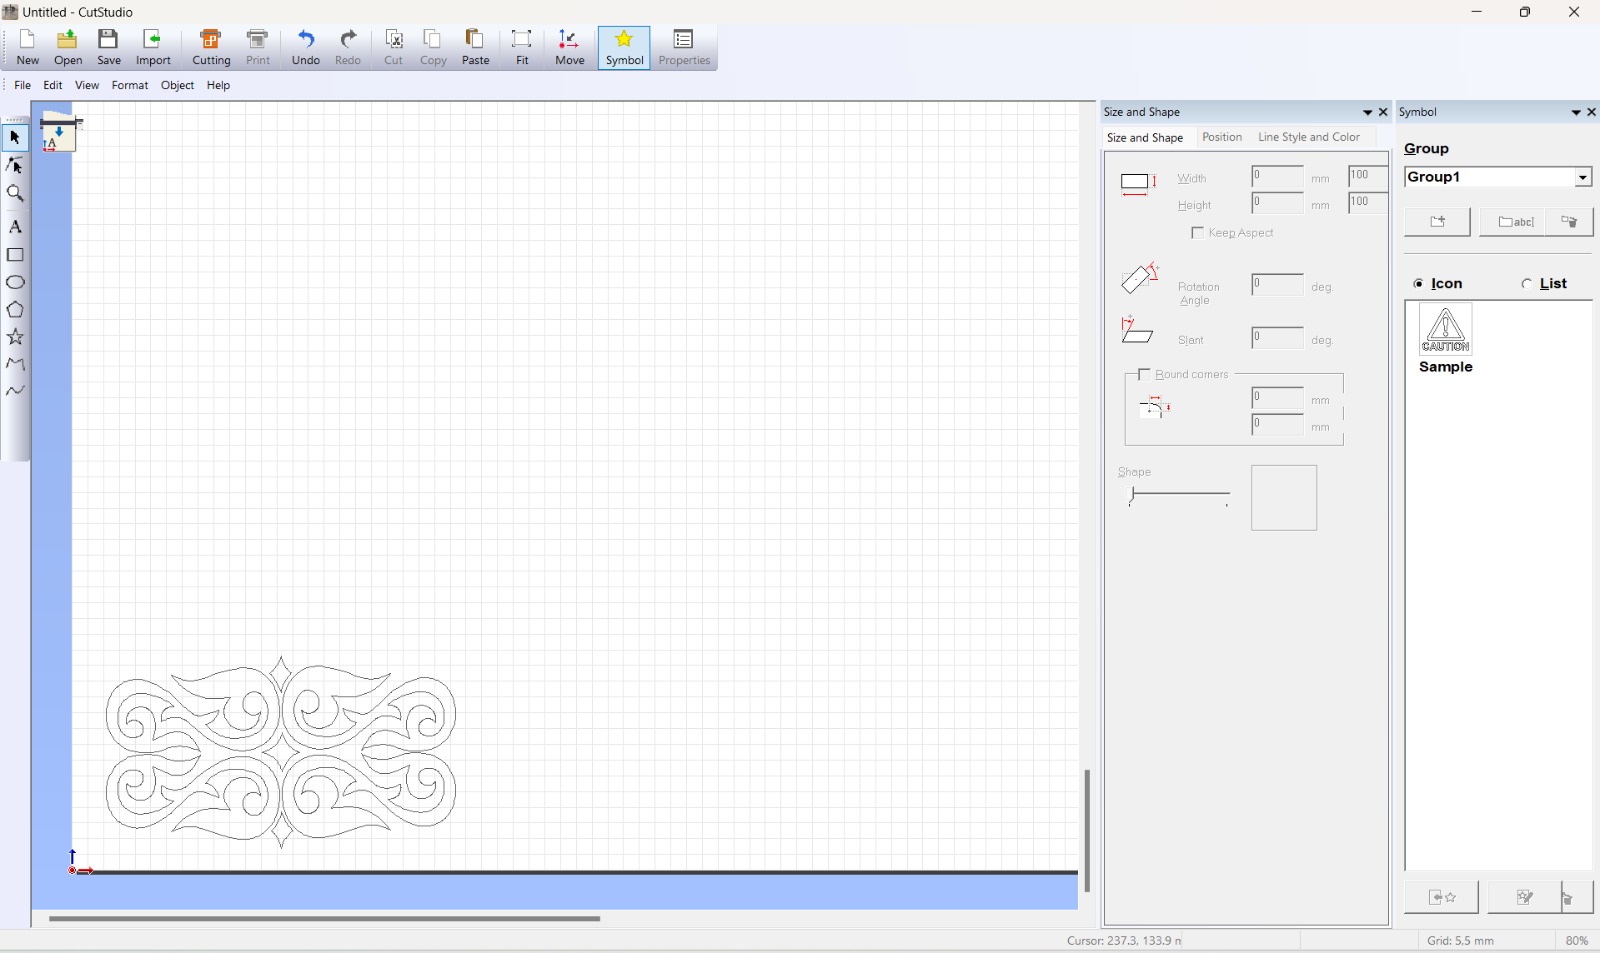Open the Object menu
The width and height of the screenshot is (1600, 953).
pos(178,86)
